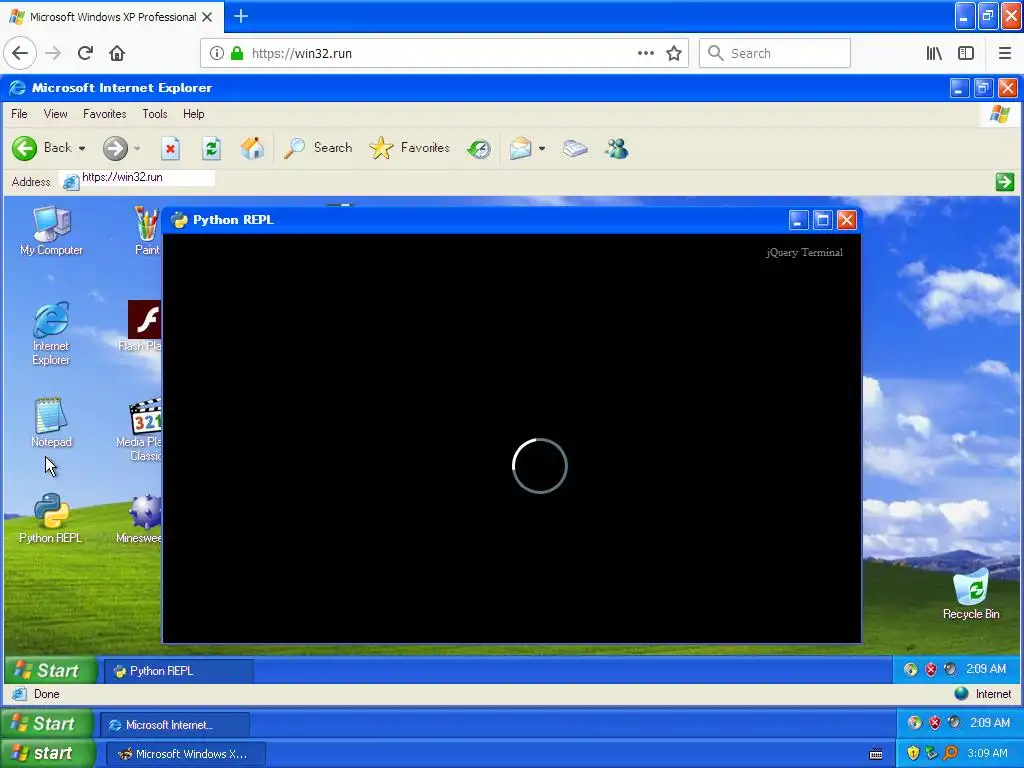Reload the Firefox page
Image resolution: width=1024 pixels, height=768 pixels.
tap(85, 53)
